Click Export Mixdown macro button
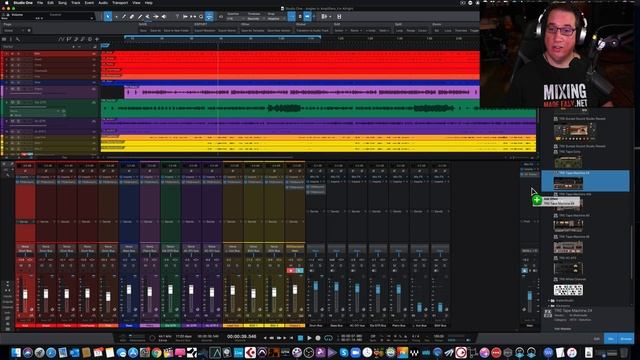Image resolution: width=640 pixels, height=360 pixels. click(205, 31)
